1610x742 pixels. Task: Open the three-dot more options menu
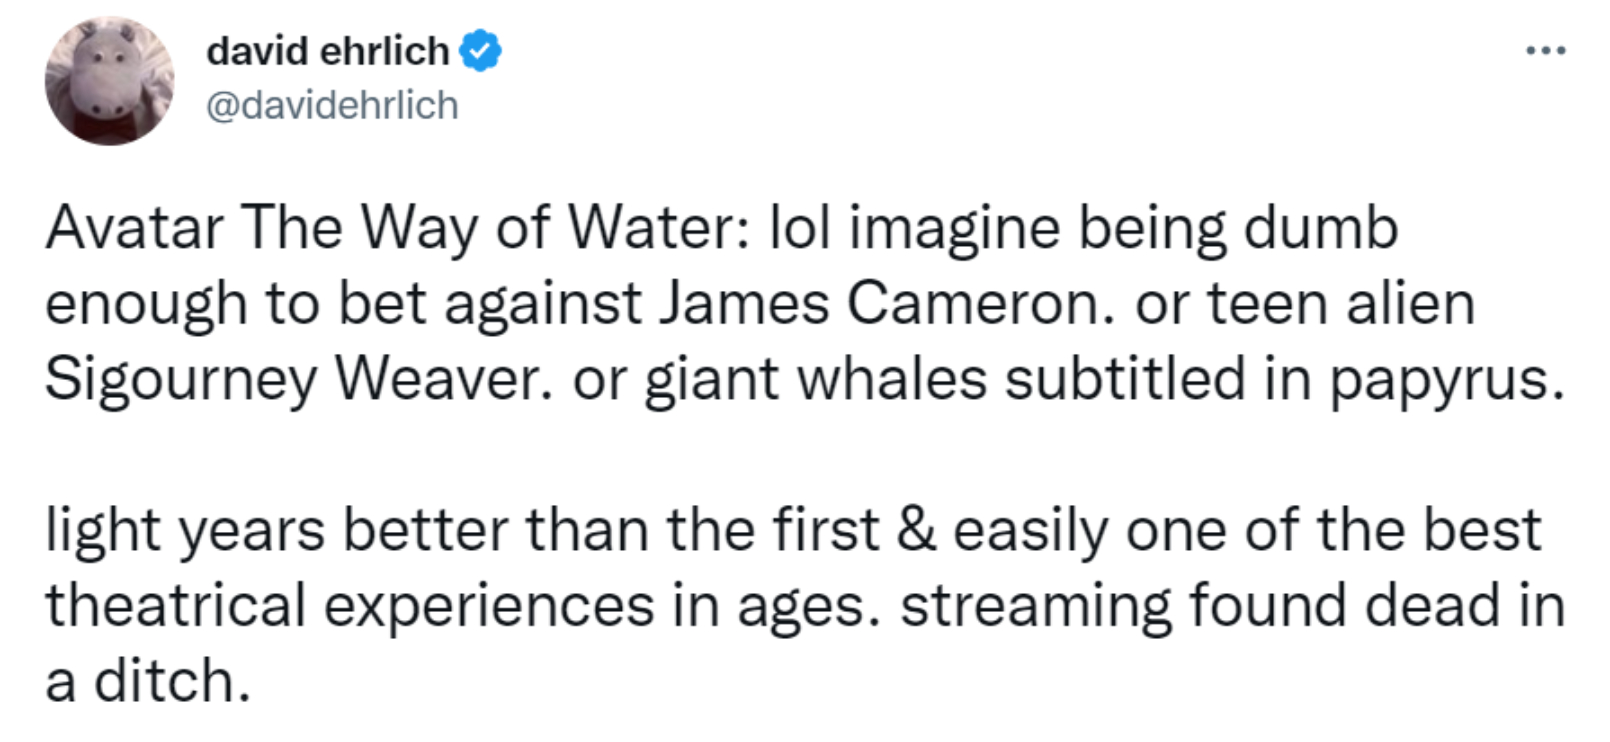click(1545, 50)
